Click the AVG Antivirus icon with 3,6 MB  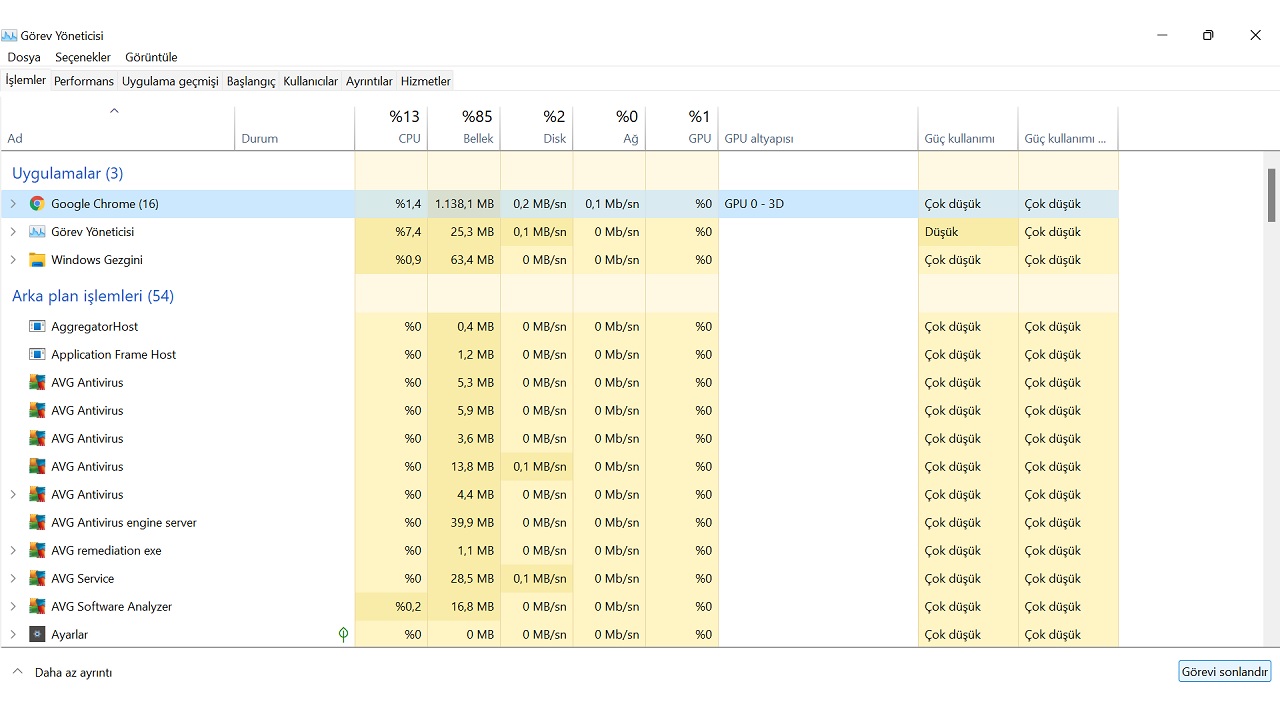coord(37,439)
